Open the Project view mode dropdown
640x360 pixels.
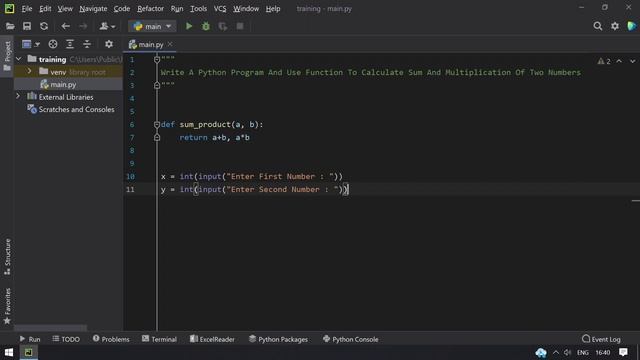tap(31, 44)
